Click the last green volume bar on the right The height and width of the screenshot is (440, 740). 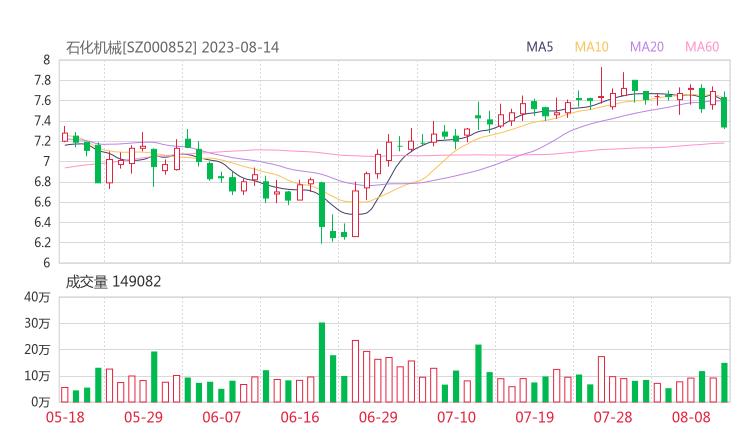(724, 382)
